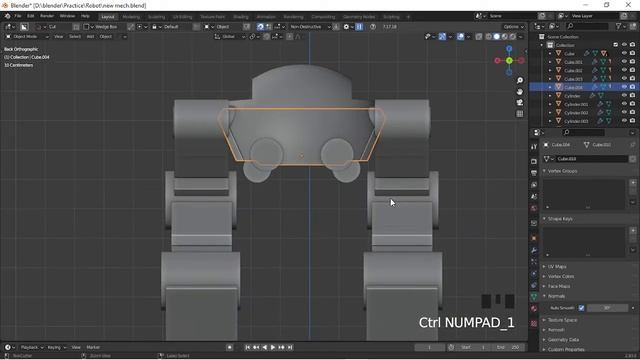Select solid viewport shading mode
Viewport: 640px width, 360px height.
pyautogui.click(x=496, y=36)
